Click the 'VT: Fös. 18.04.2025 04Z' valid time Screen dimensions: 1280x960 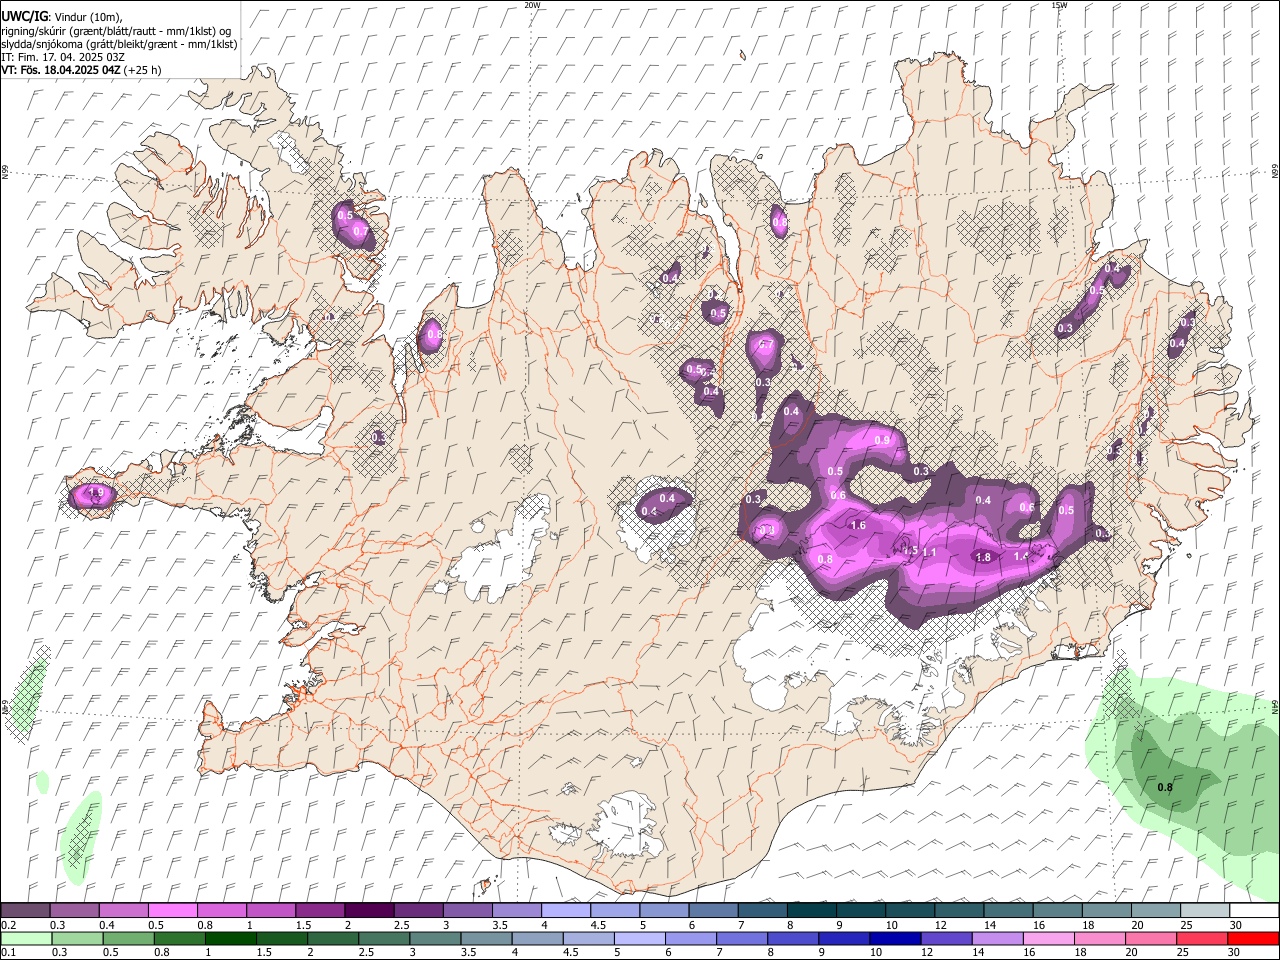(x=61, y=70)
